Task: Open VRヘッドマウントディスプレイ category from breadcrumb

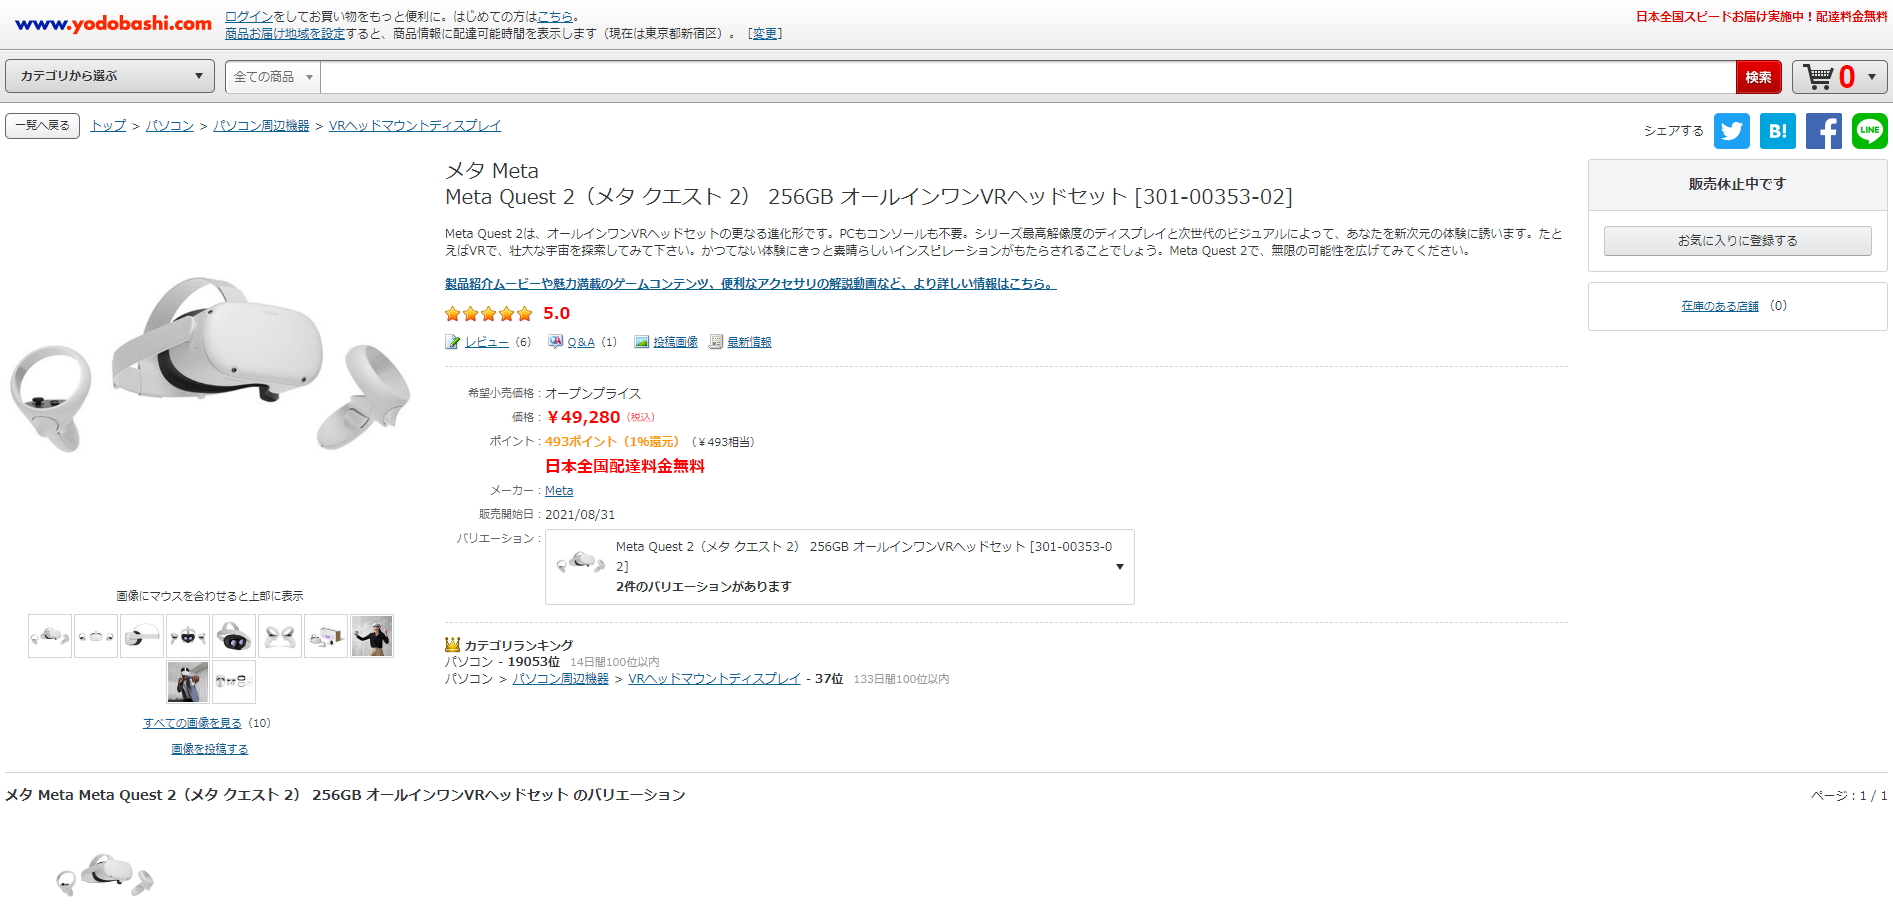Action: point(416,126)
